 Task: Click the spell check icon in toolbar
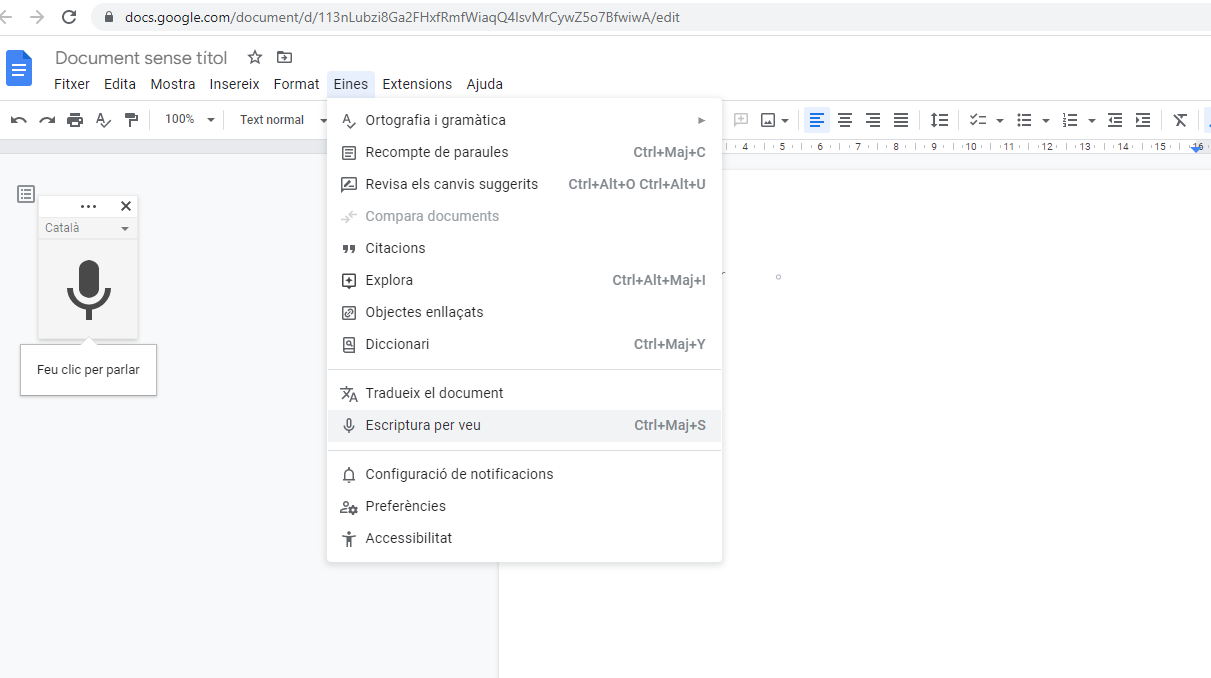click(103, 120)
